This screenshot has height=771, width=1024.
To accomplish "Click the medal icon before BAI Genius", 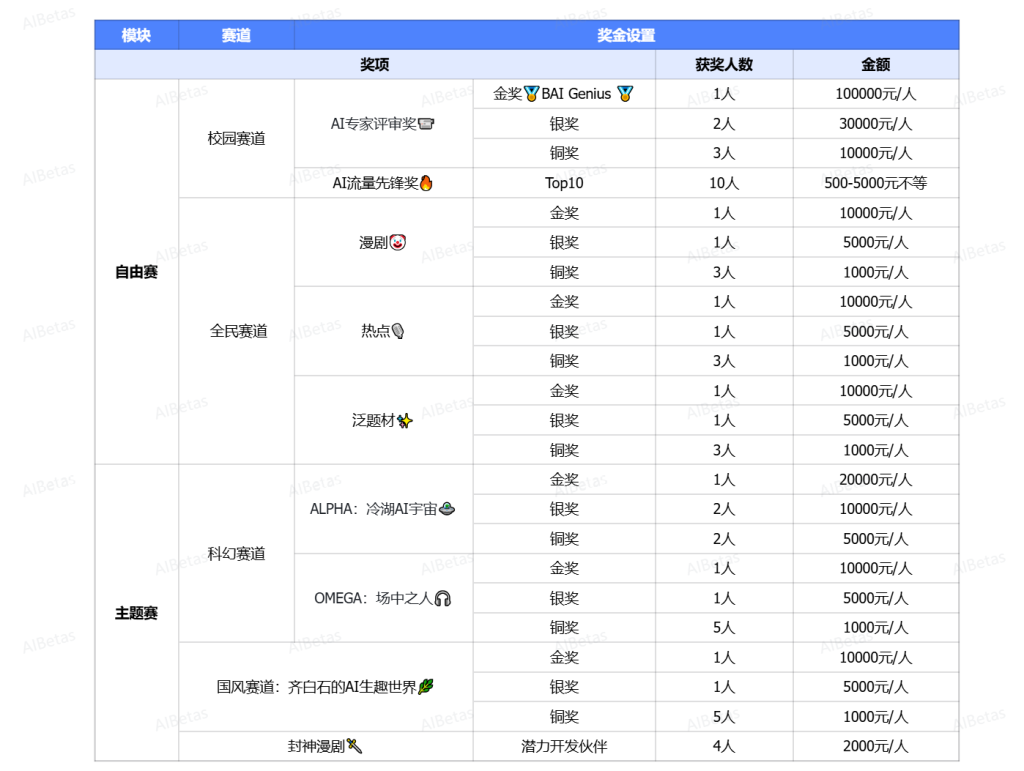I will (x=532, y=95).
